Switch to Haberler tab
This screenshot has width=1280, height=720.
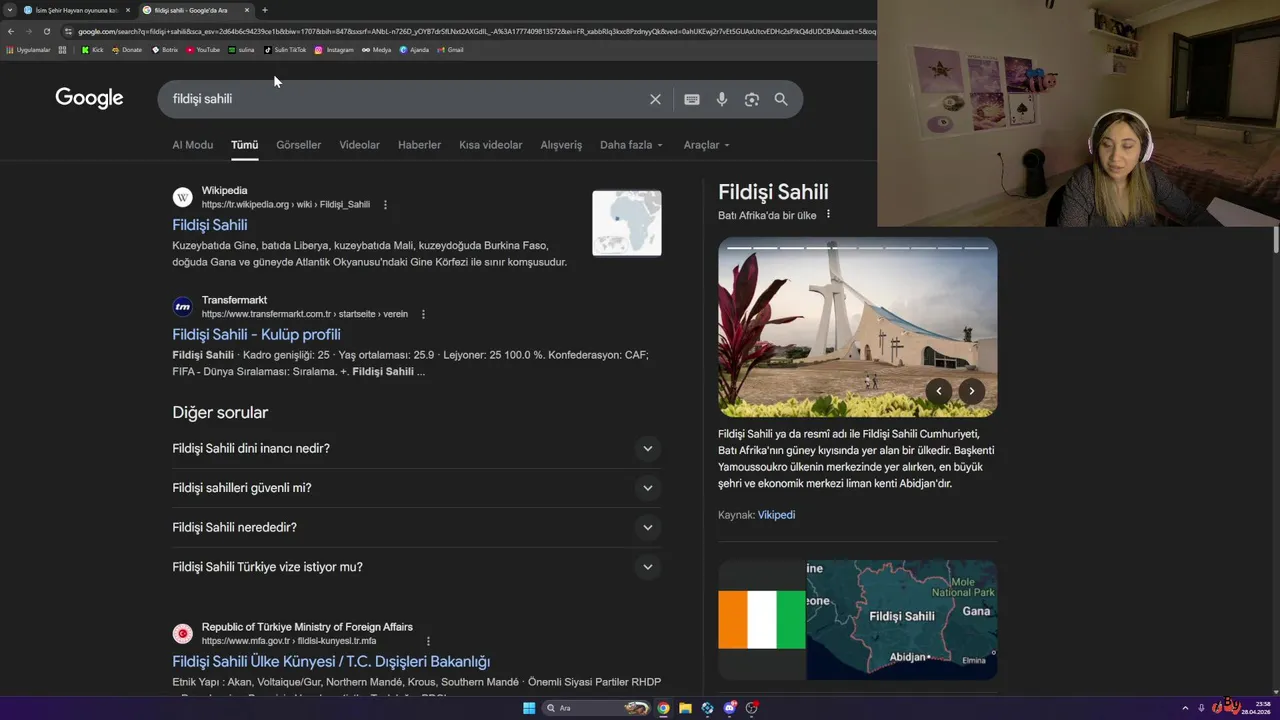click(x=419, y=145)
